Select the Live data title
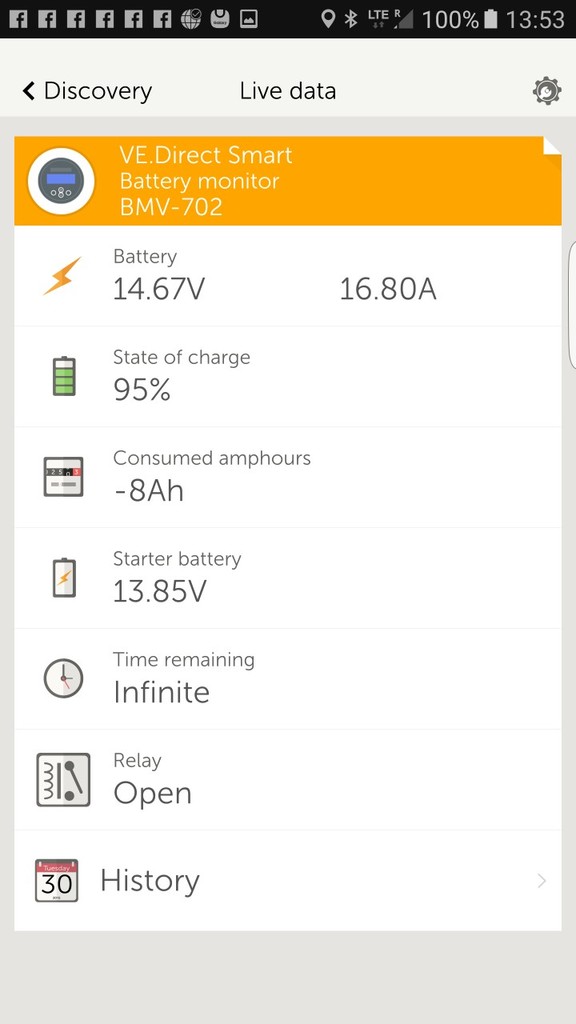The image size is (576, 1024). tap(287, 91)
